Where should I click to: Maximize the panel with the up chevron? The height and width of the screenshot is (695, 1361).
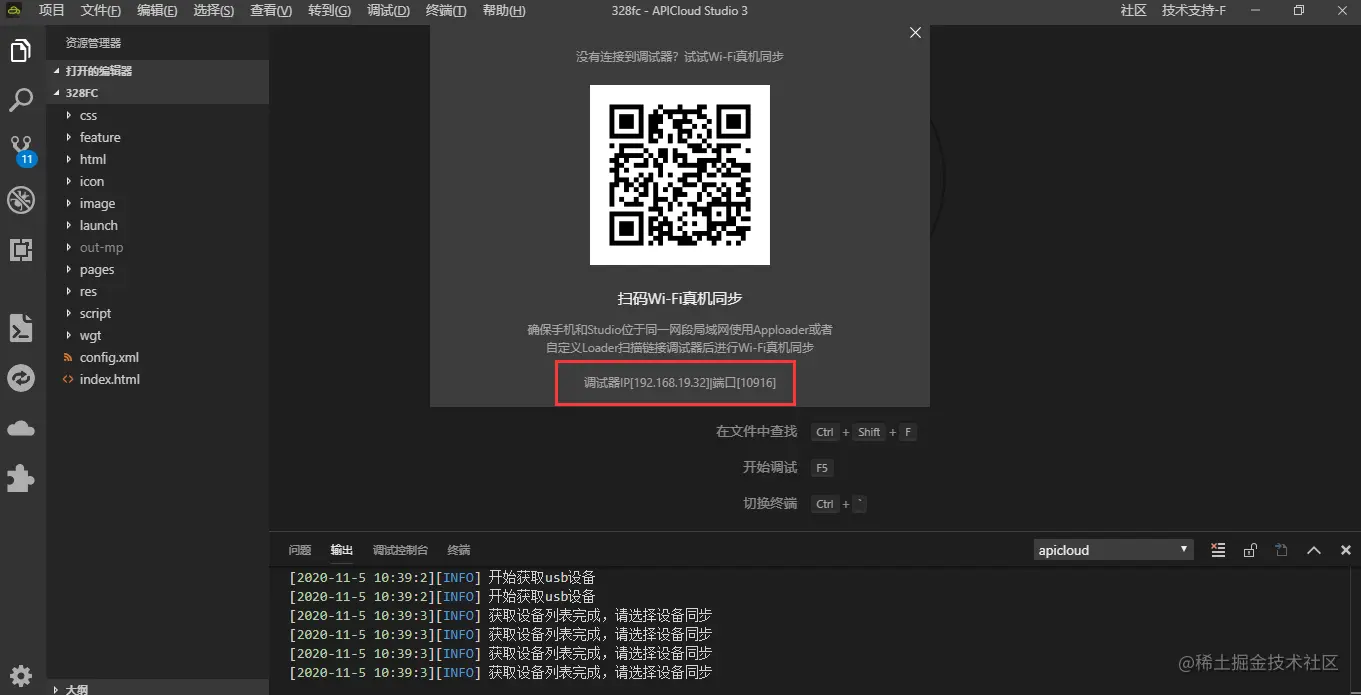click(x=1314, y=550)
